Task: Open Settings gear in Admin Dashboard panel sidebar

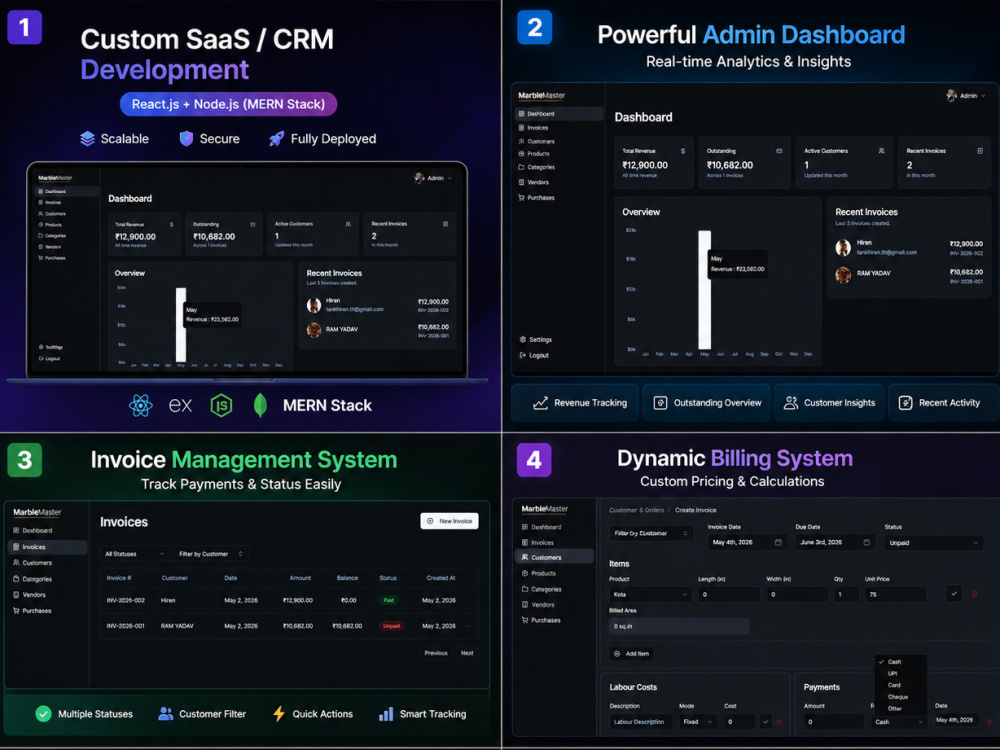Action: [x=523, y=339]
